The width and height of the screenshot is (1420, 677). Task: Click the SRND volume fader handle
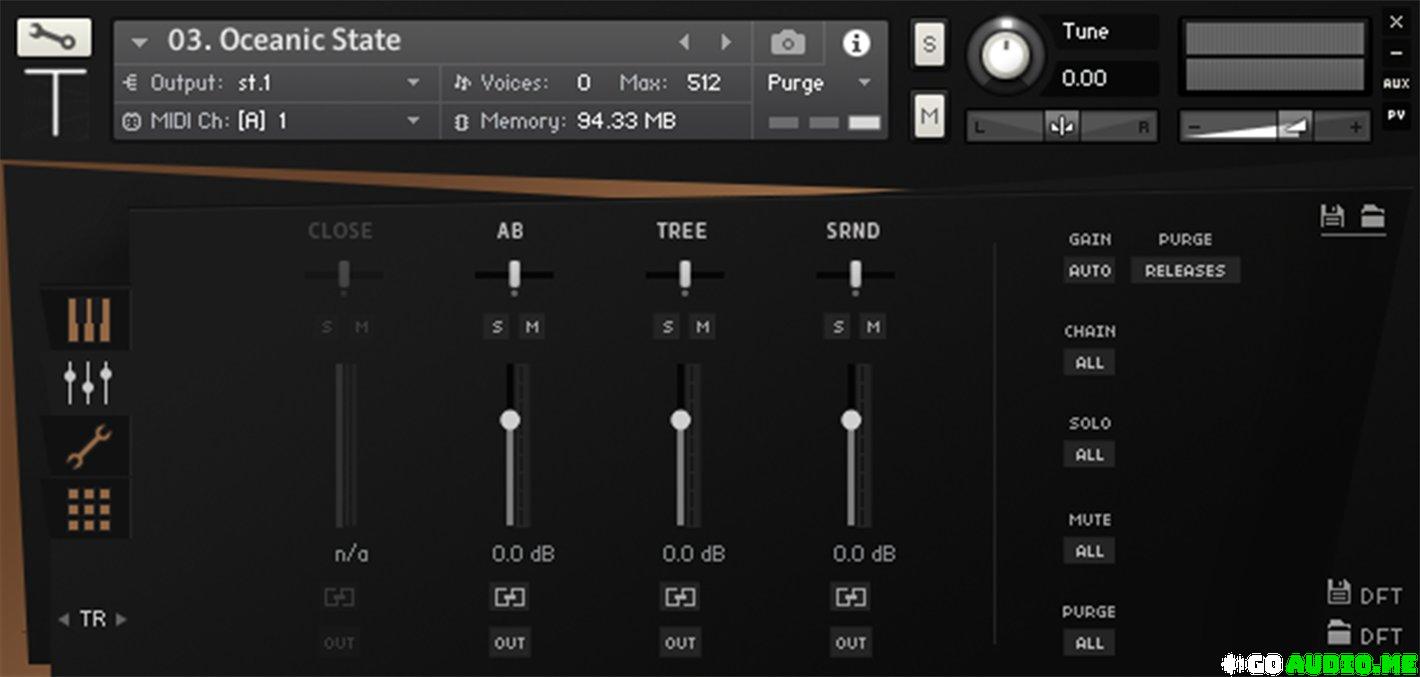851,420
